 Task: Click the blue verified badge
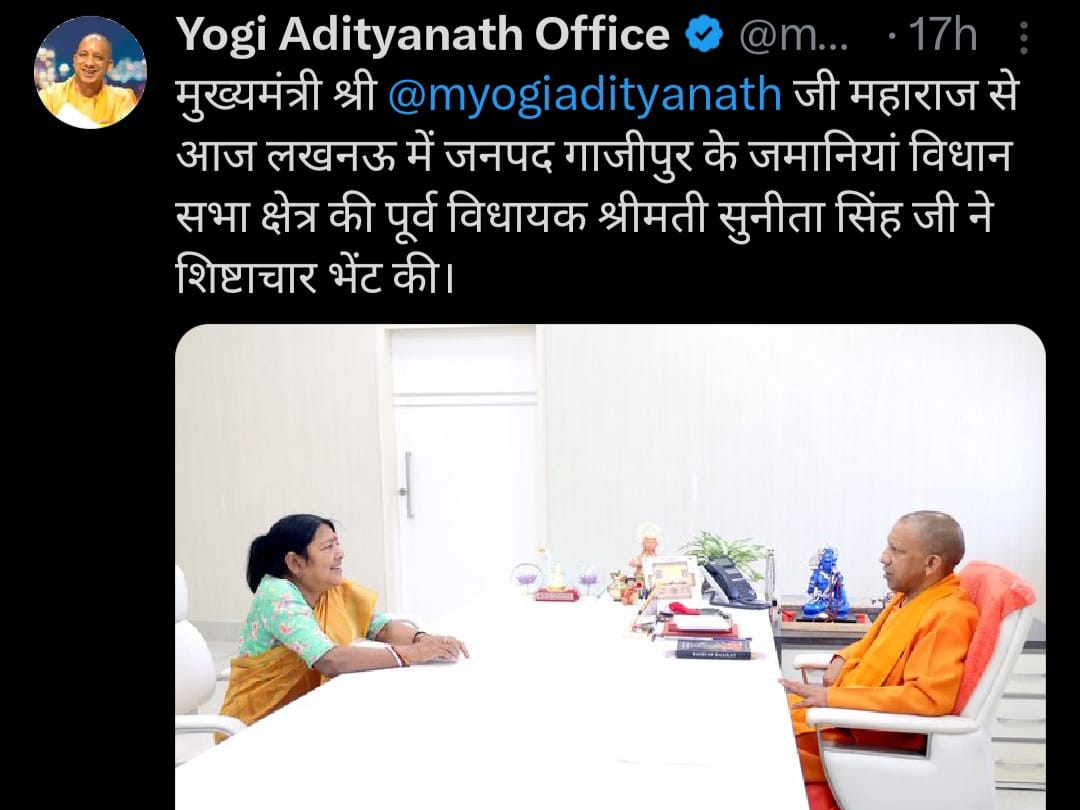[705, 36]
